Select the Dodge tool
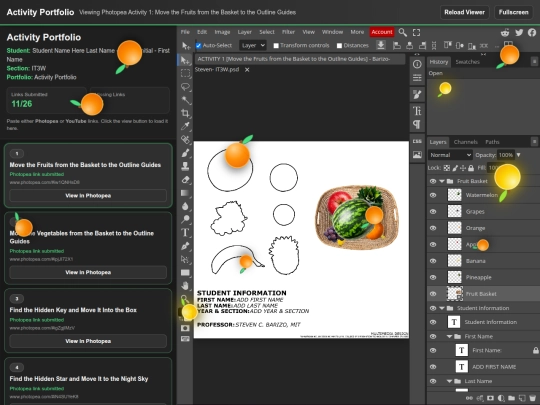The height and width of the screenshot is (405, 540). 185,219
